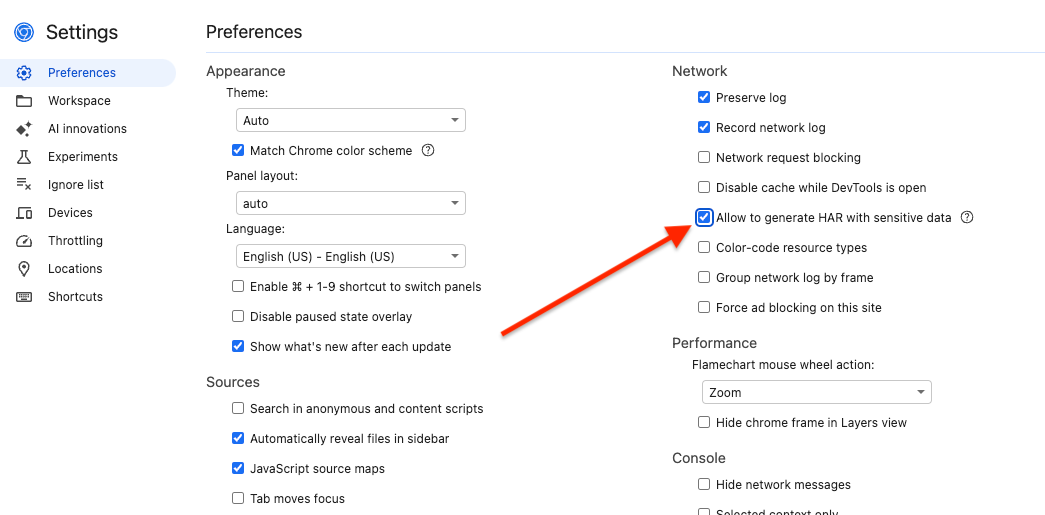Screen dimensions: 1045x515
Task: Expand the Language dropdown English (US)
Action: point(351,257)
